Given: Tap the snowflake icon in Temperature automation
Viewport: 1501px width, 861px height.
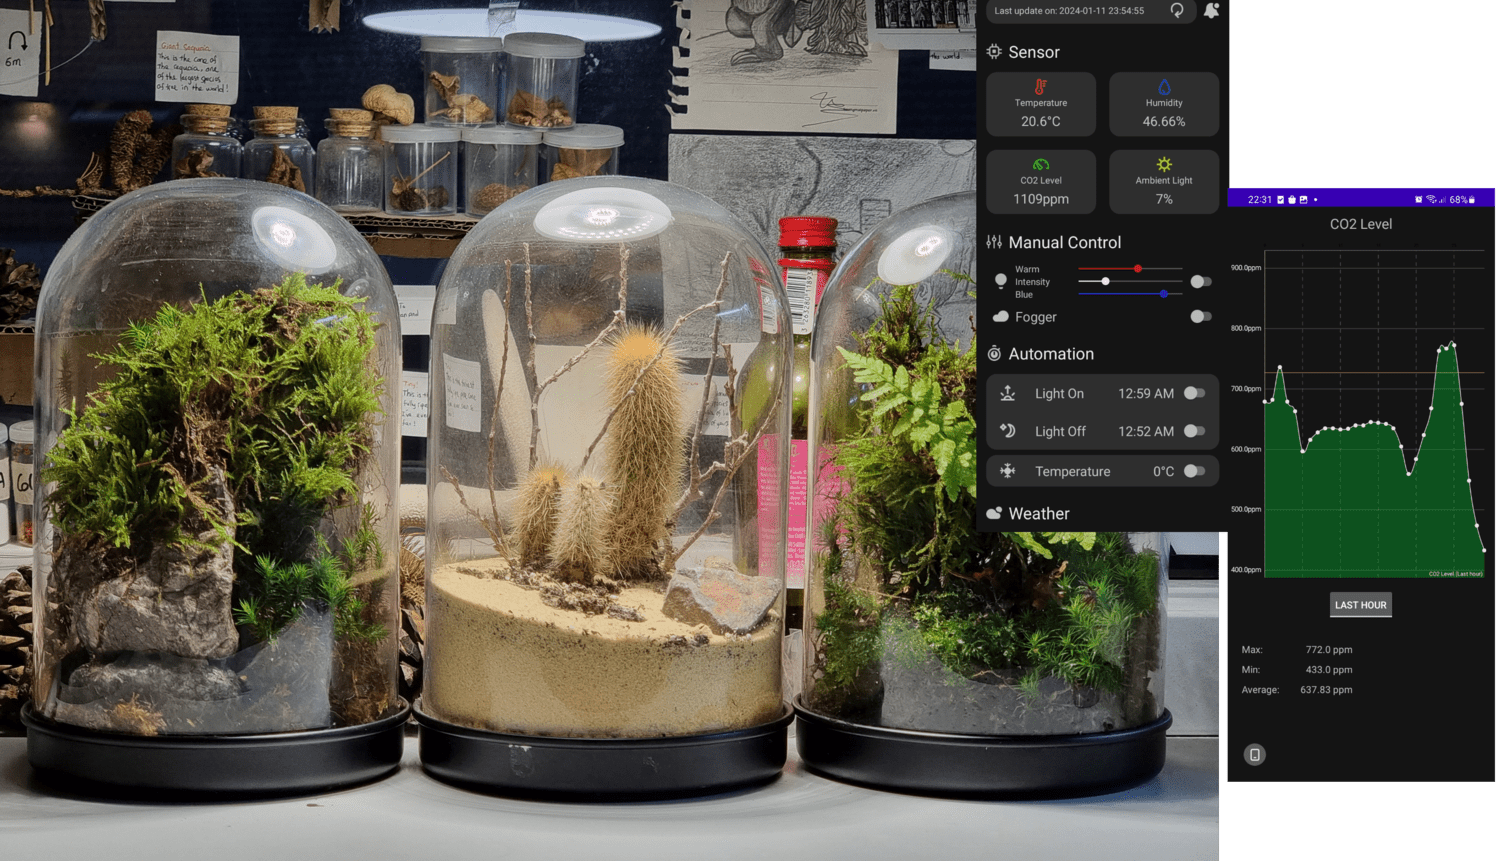Looking at the screenshot, I should (1007, 471).
